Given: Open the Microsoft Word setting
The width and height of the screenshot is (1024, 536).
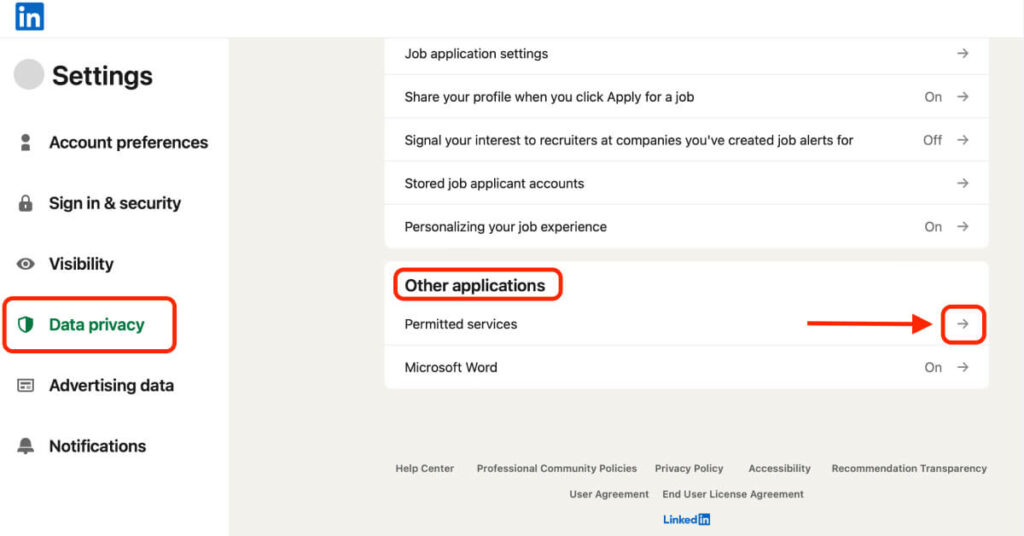Looking at the screenshot, I should 686,368.
